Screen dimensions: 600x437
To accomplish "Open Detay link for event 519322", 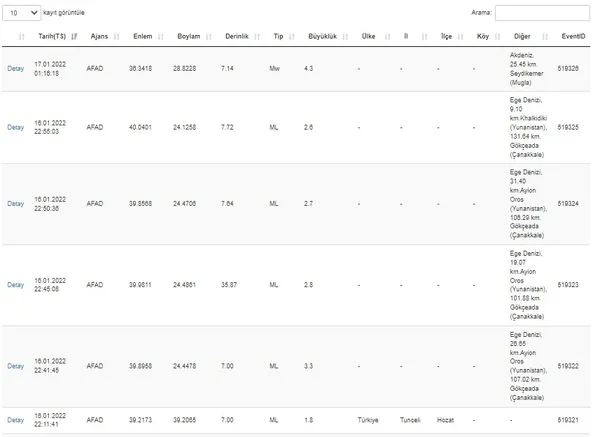I will click(x=15, y=366).
